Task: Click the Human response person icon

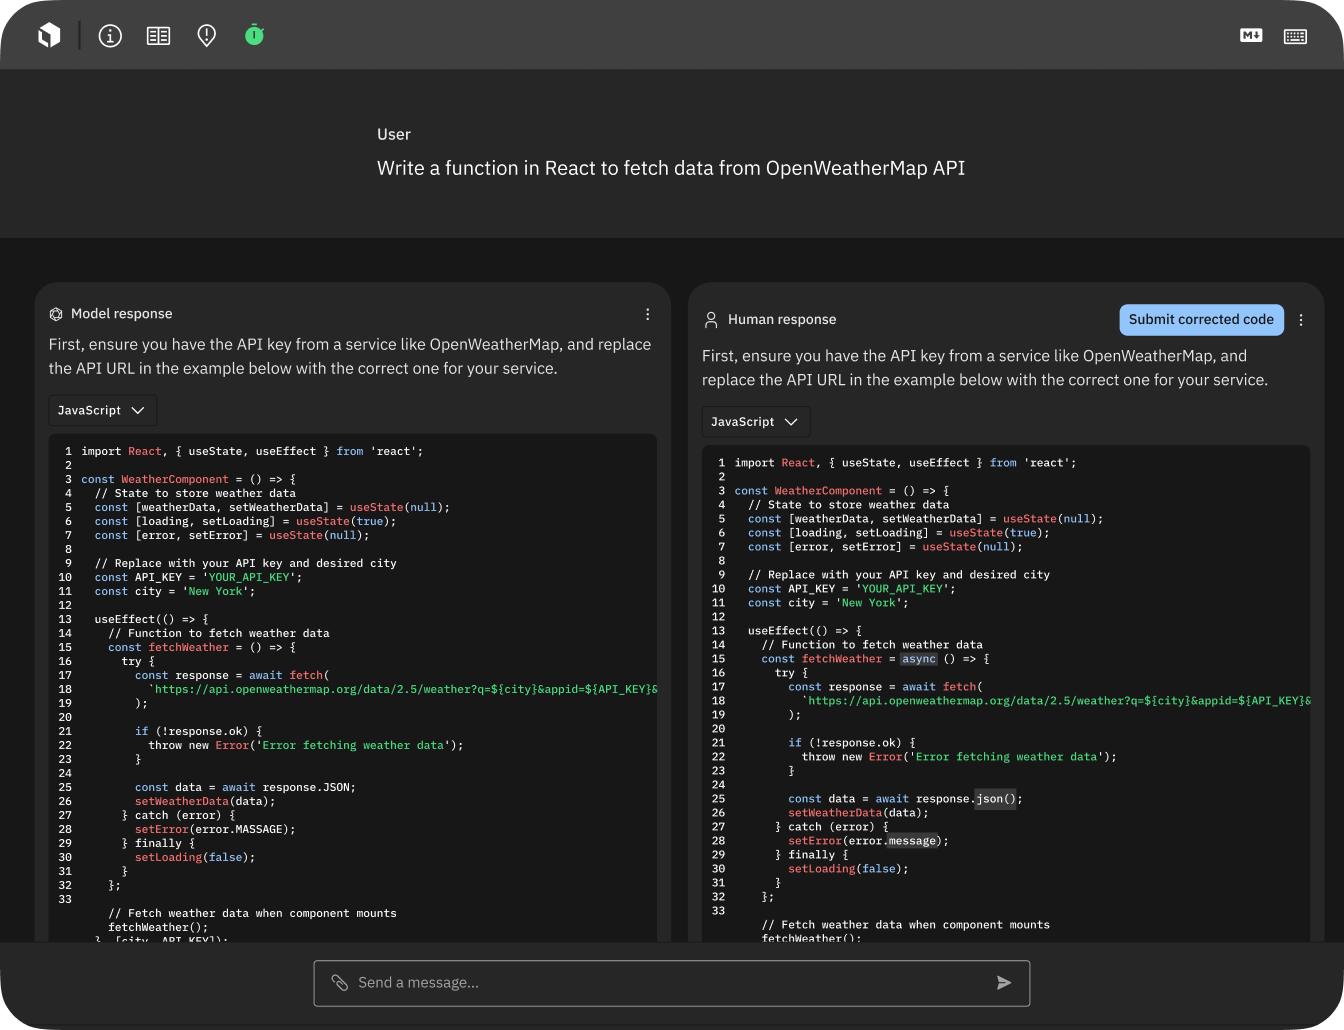Action: (x=711, y=320)
